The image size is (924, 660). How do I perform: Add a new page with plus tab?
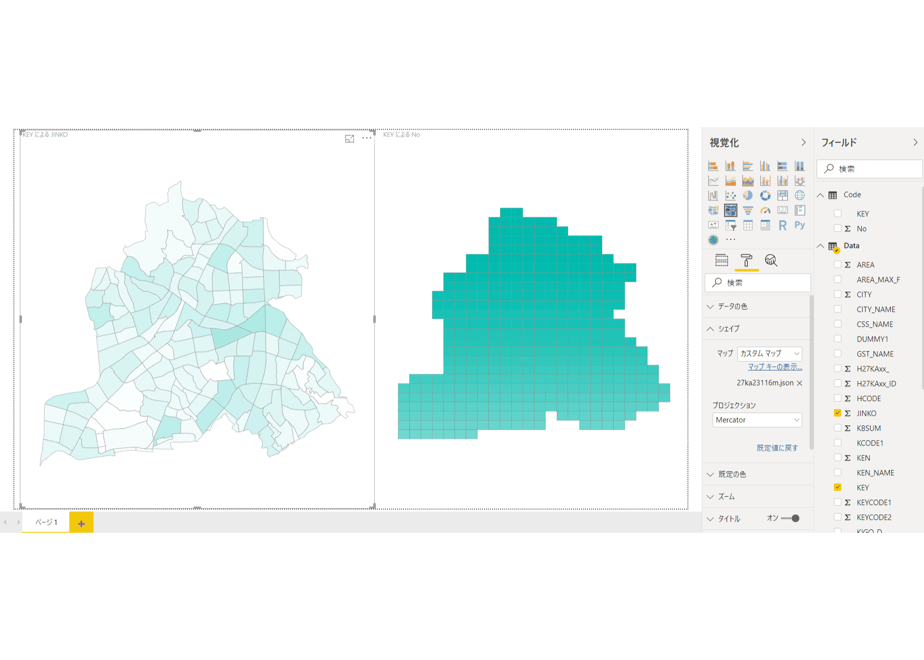81,523
